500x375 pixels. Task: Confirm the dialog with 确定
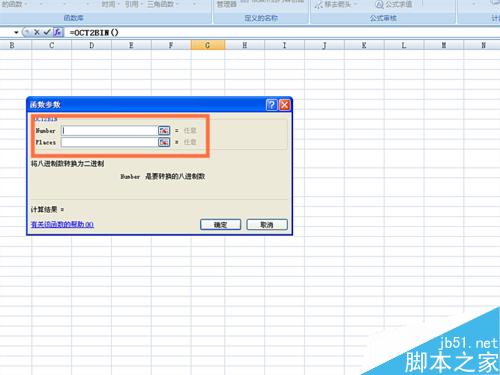pyautogui.click(x=220, y=225)
